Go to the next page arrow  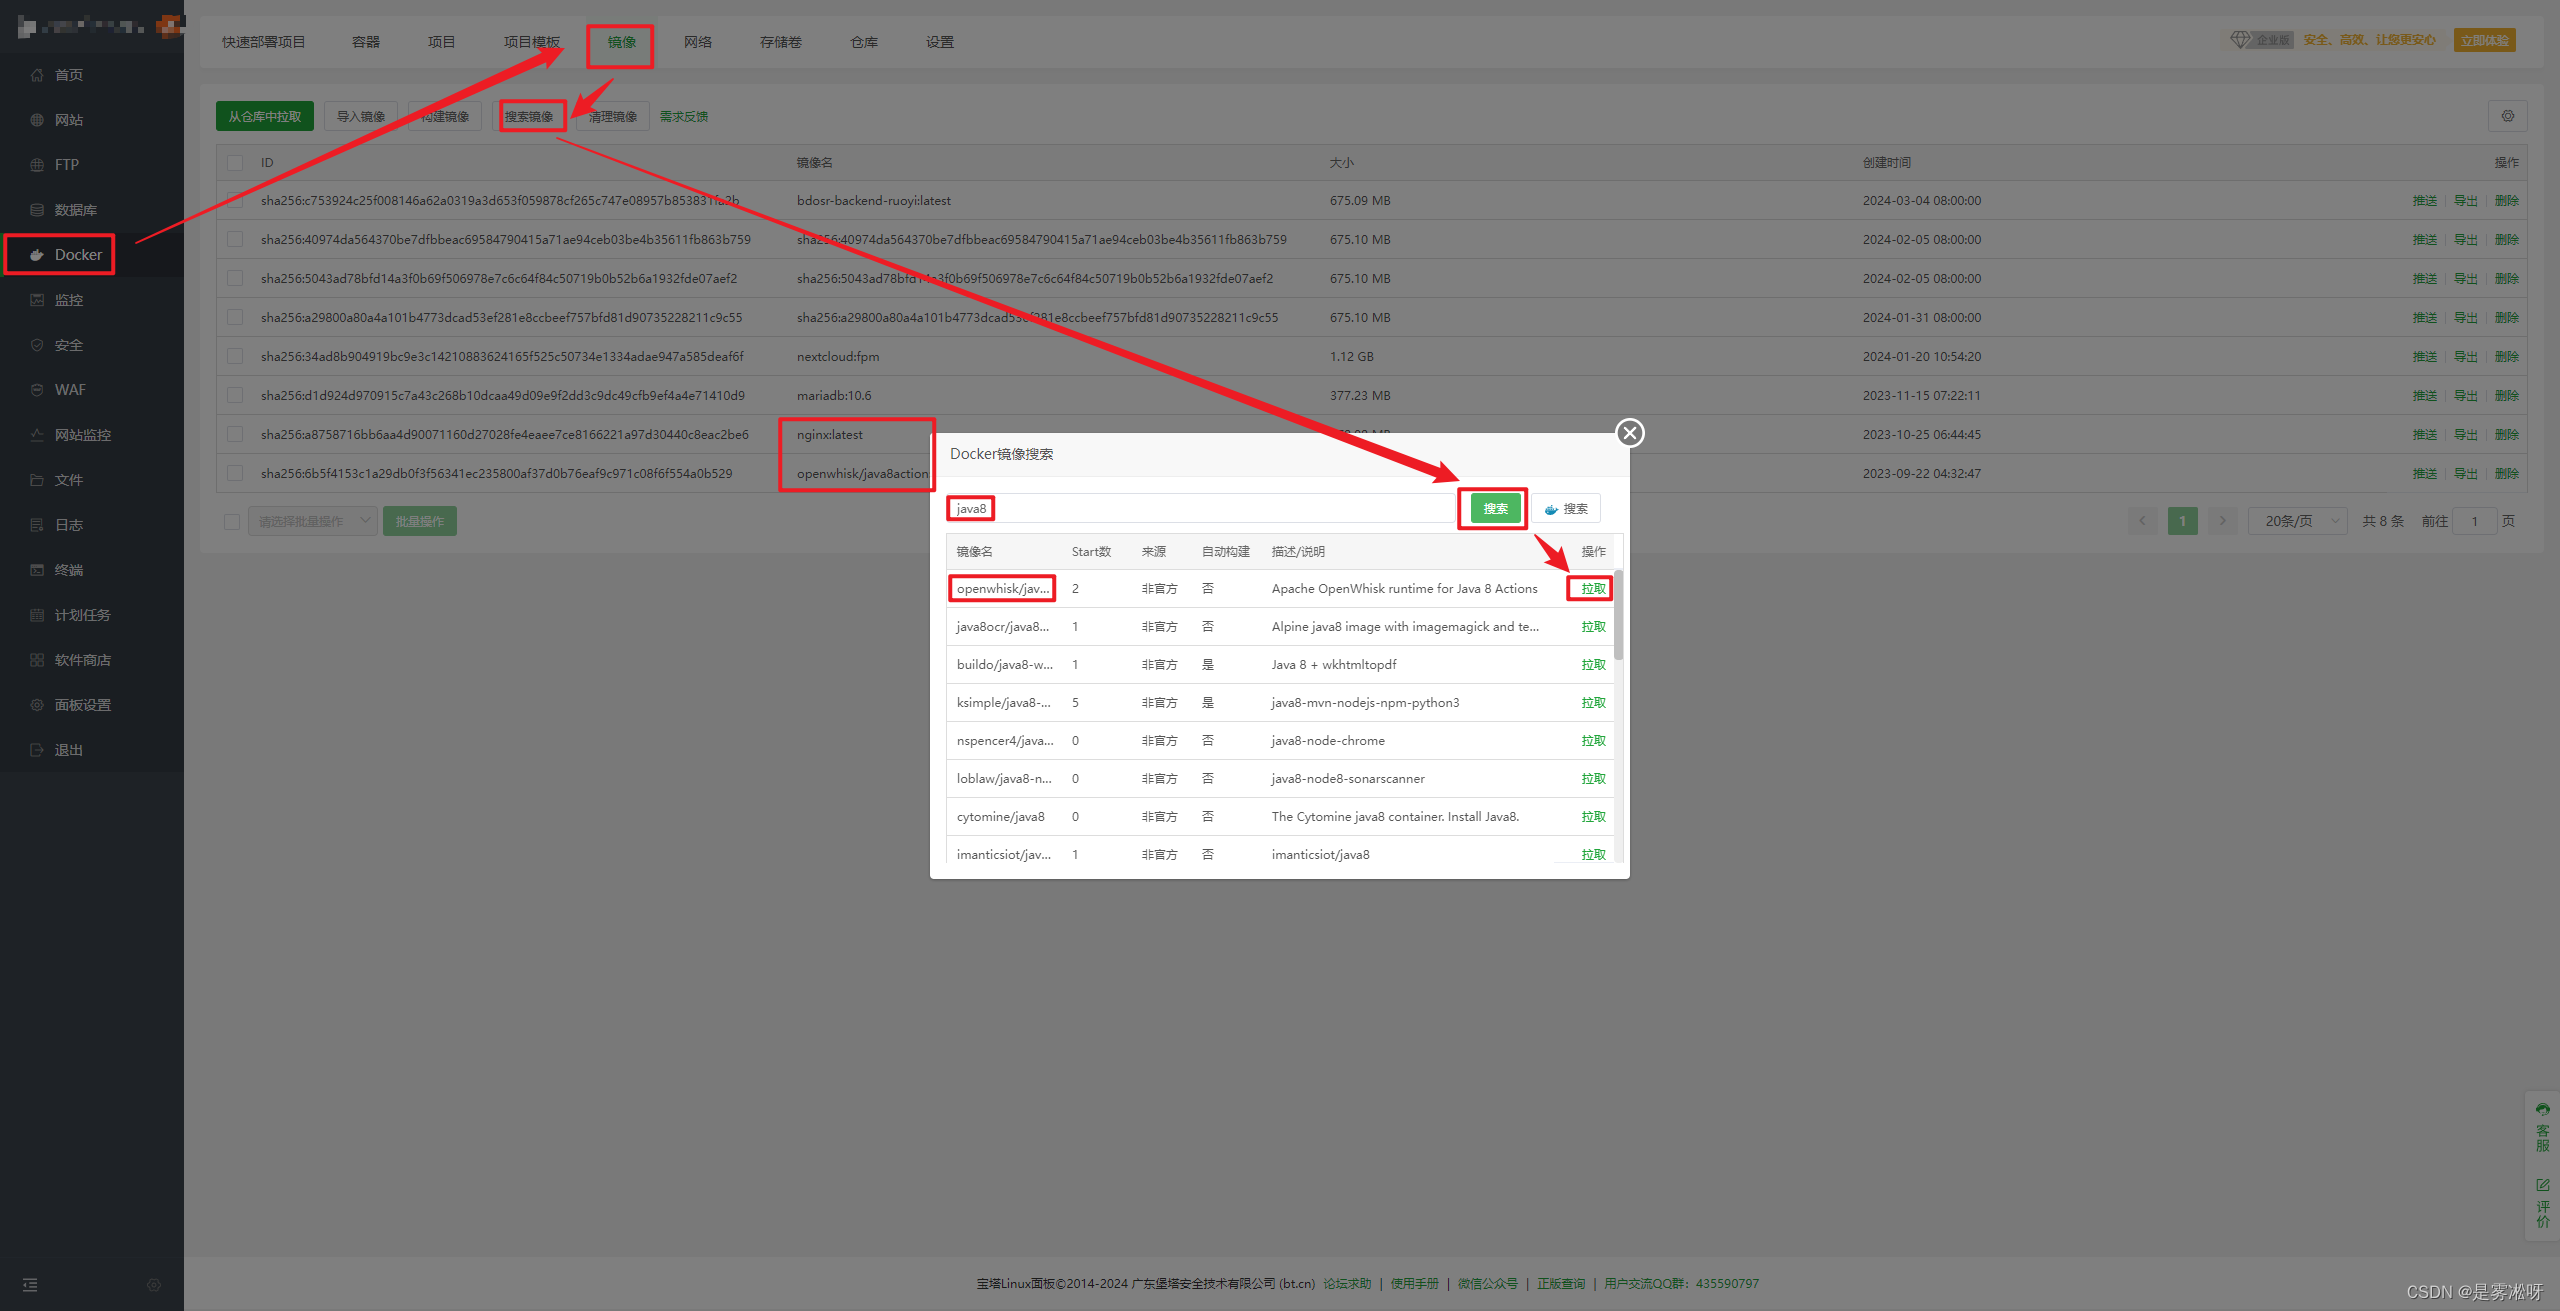2223,521
